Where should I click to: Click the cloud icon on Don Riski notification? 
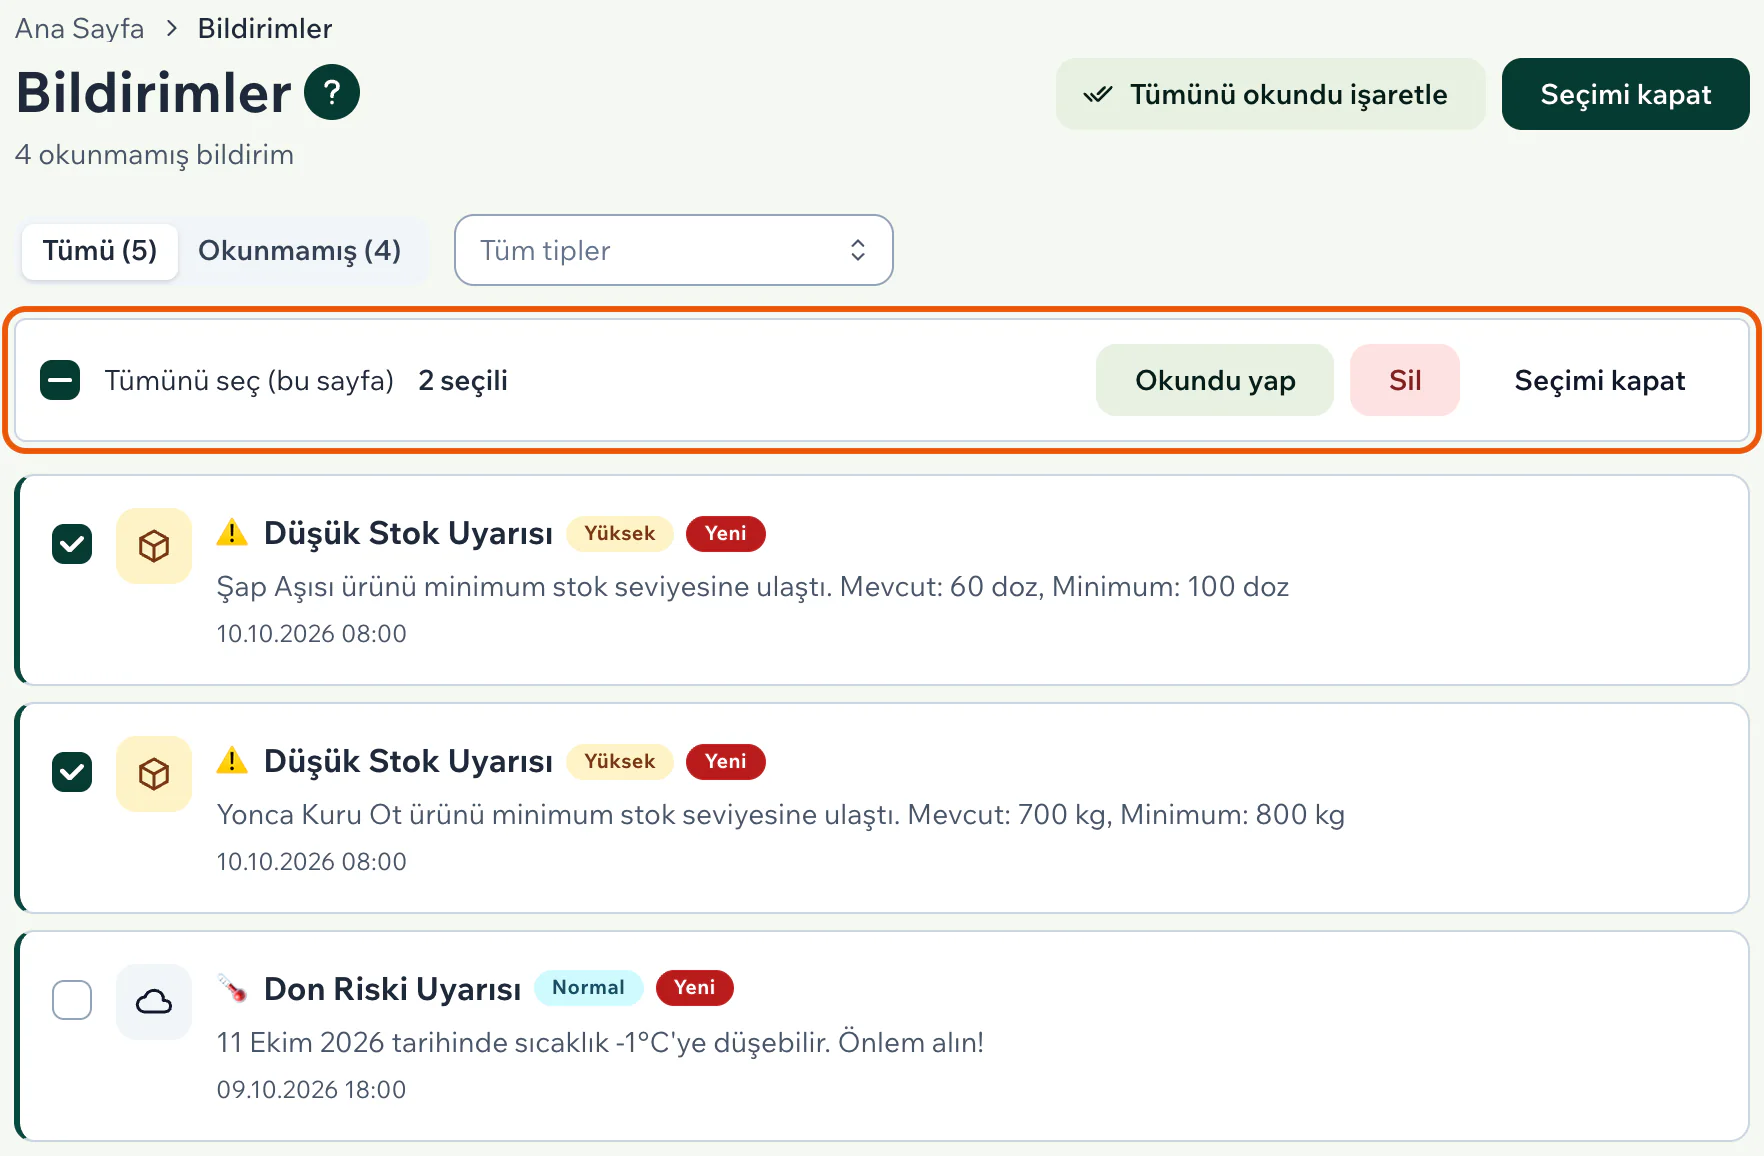(x=154, y=1002)
